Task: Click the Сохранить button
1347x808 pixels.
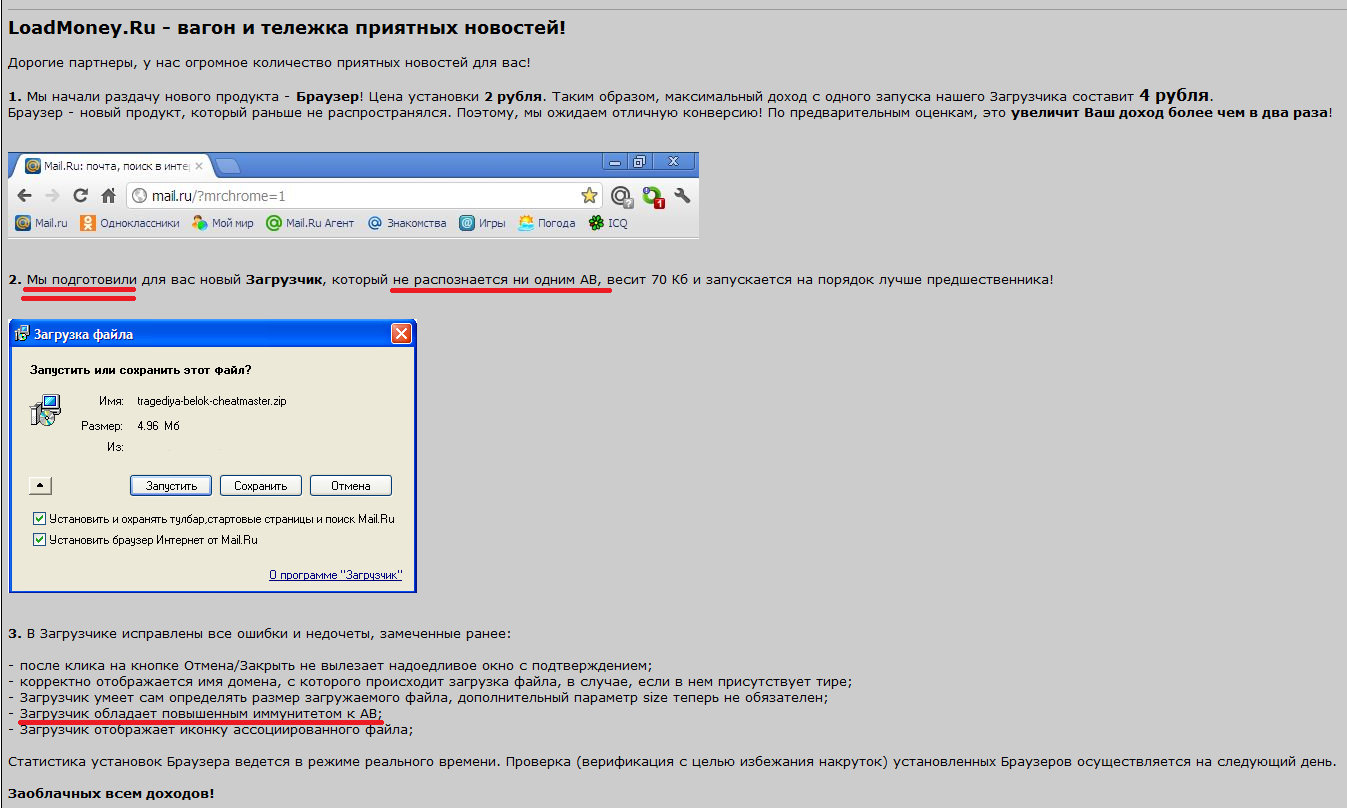Action: tap(260, 486)
